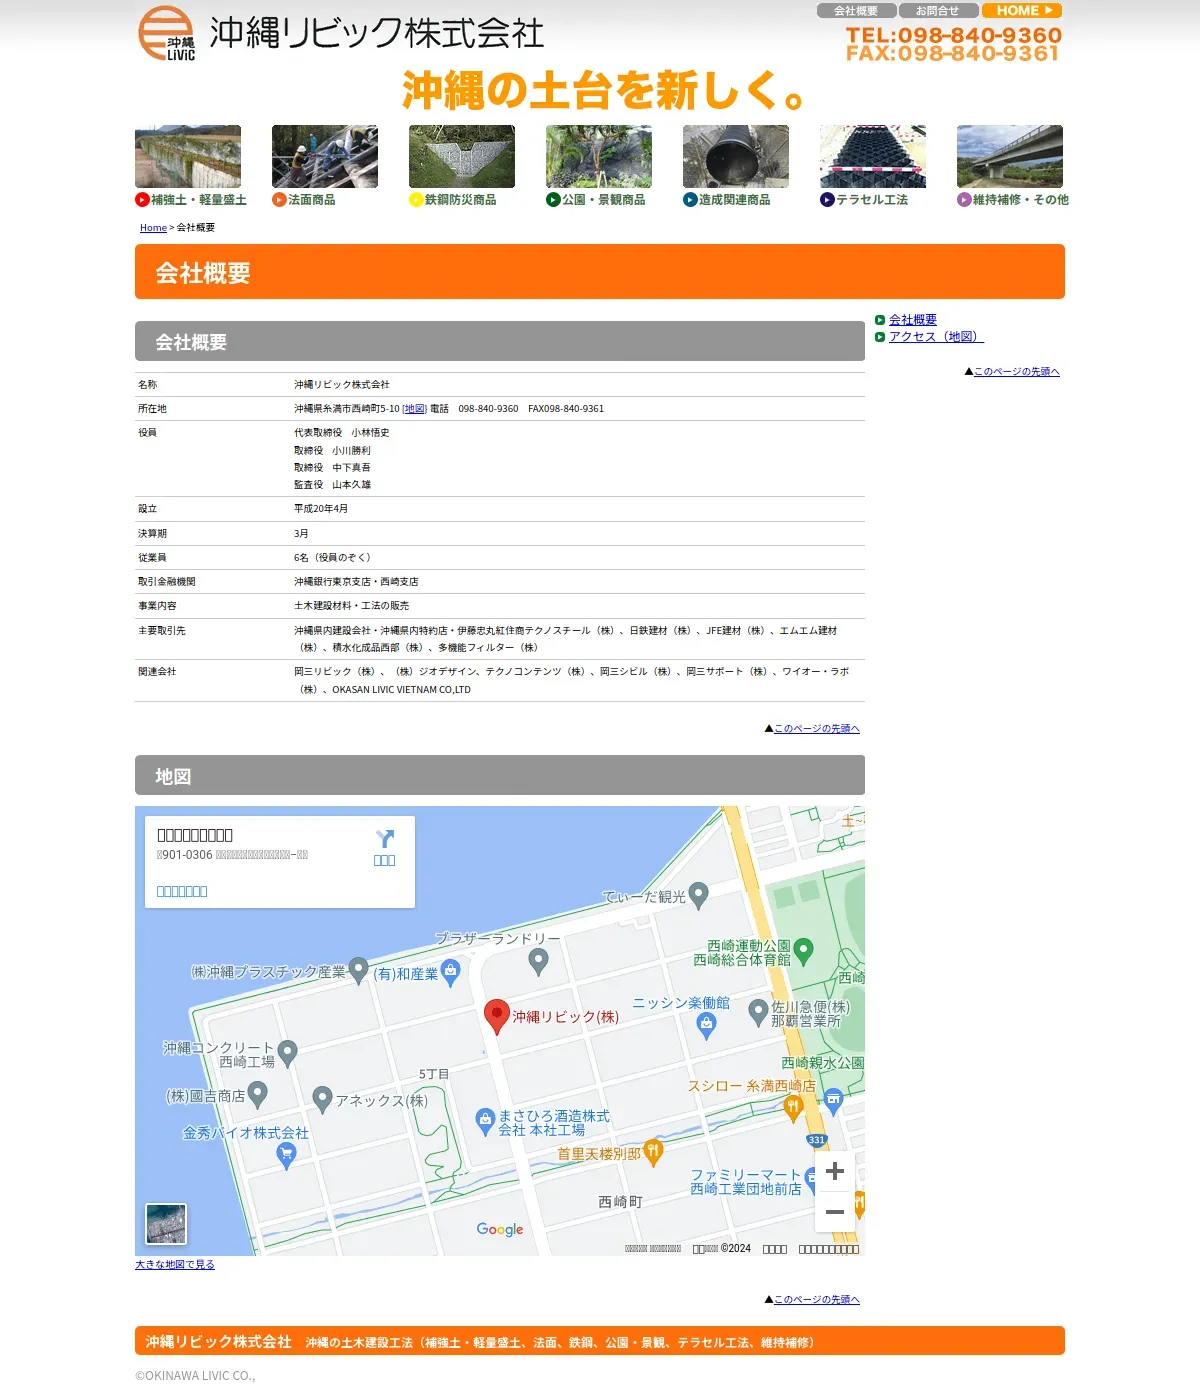This screenshot has height=1384, width=1200.
Task: Open the 補強土・軽量盛土 category thumbnail
Action: pyautogui.click(x=188, y=156)
